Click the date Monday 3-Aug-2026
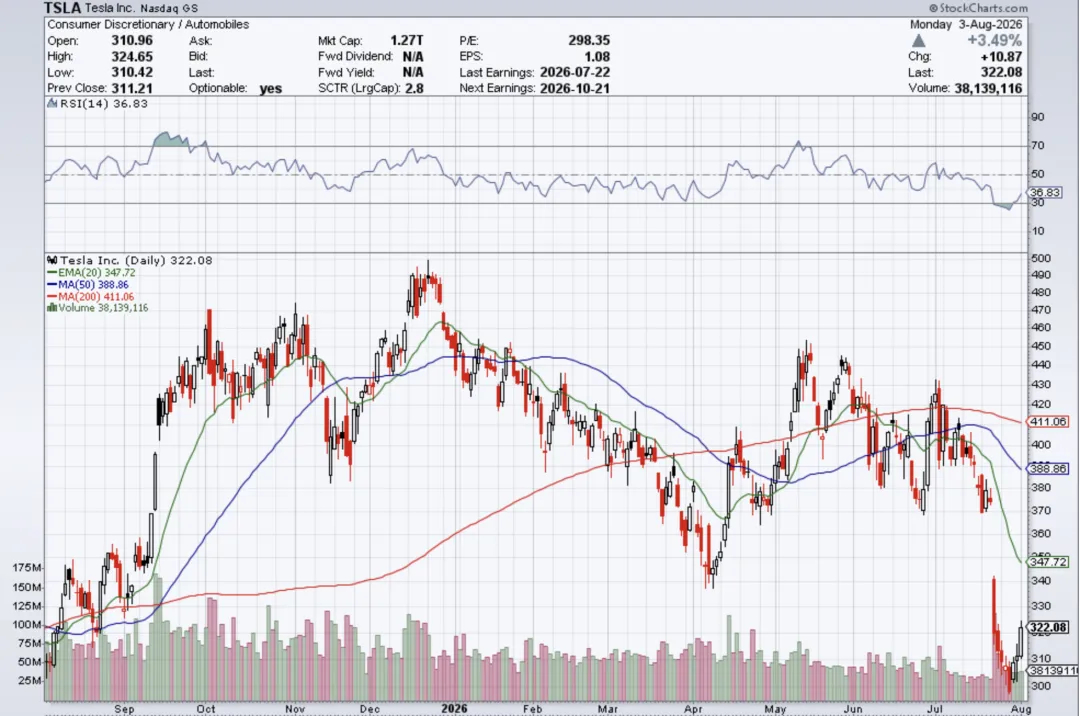The height and width of the screenshot is (716, 1080). click(x=966, y=24)
